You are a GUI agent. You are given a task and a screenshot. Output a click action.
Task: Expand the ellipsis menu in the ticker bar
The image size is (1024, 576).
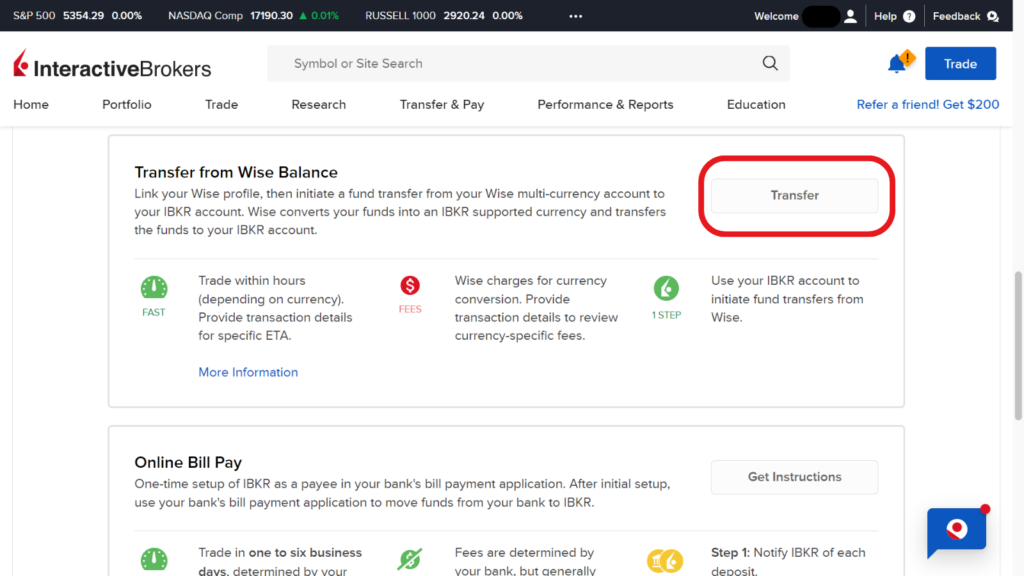[x=575, y=16]
